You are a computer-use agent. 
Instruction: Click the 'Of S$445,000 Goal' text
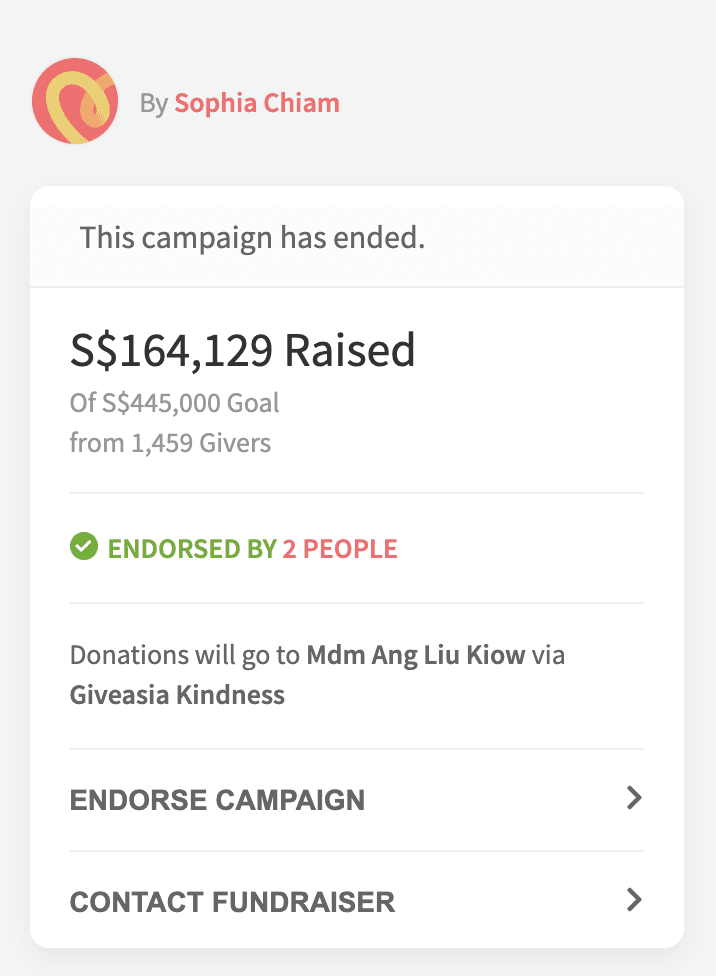click(174, 404)
